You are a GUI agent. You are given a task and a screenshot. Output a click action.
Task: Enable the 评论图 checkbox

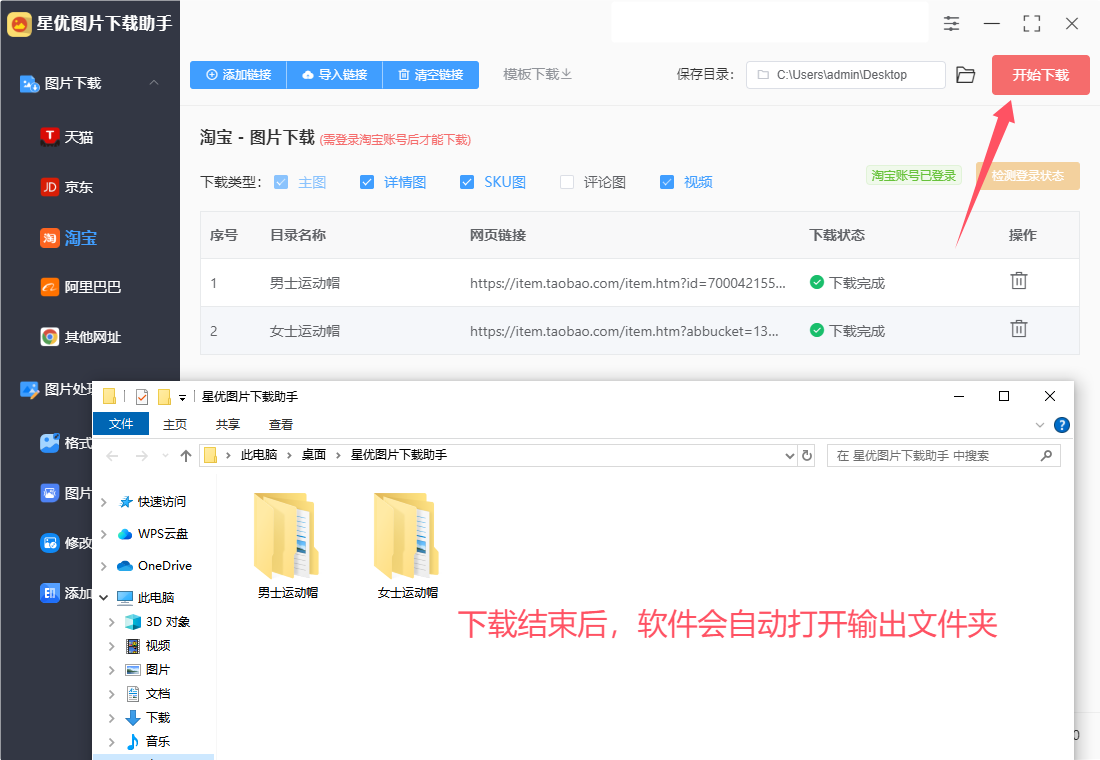tap(567, 182)
